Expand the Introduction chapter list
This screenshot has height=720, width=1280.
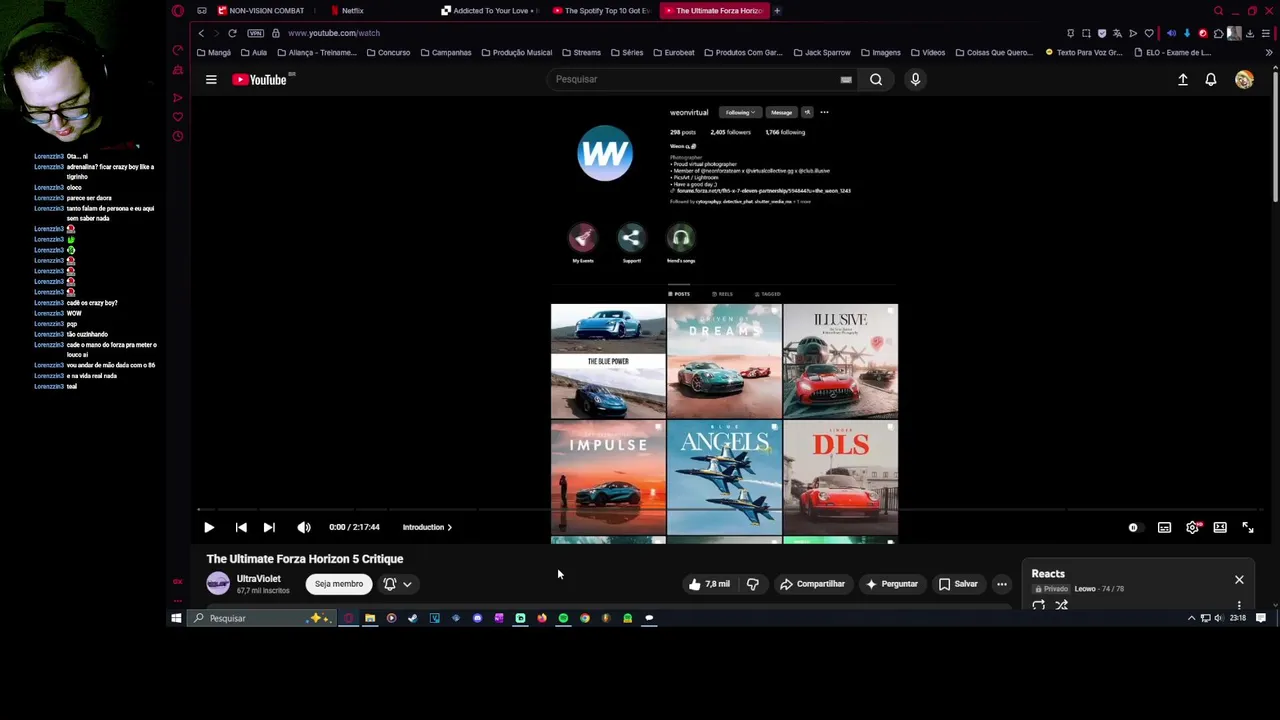(x=427, y=527)
